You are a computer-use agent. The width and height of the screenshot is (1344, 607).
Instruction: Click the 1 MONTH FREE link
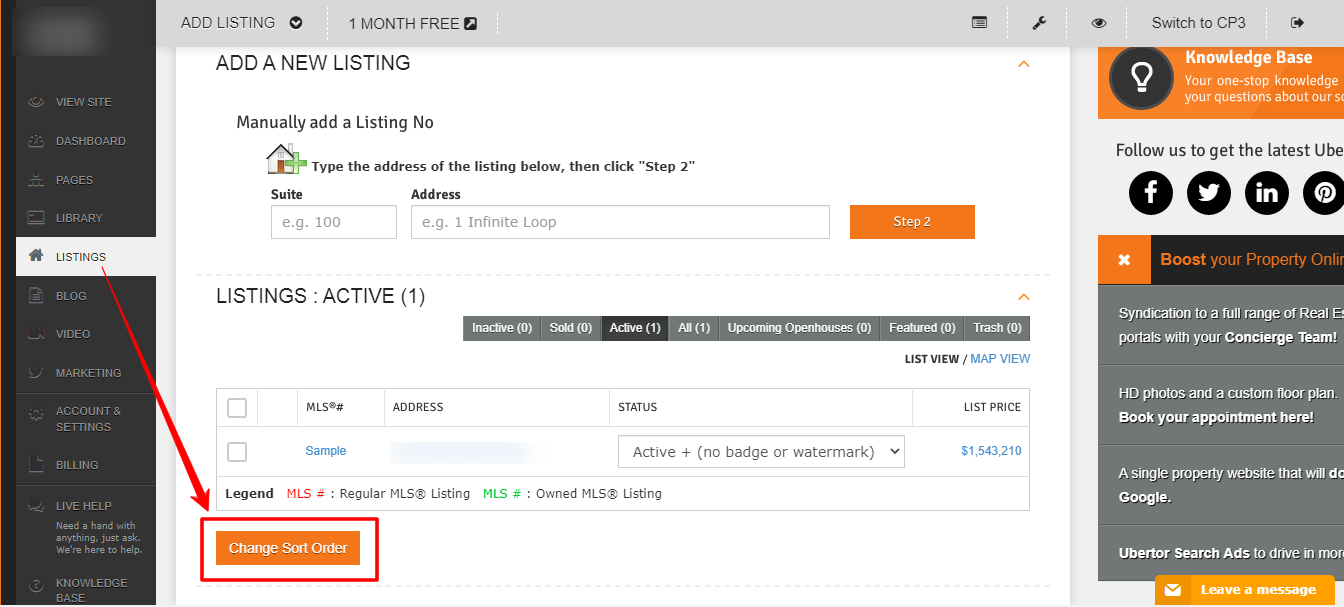tap(412, 23)
